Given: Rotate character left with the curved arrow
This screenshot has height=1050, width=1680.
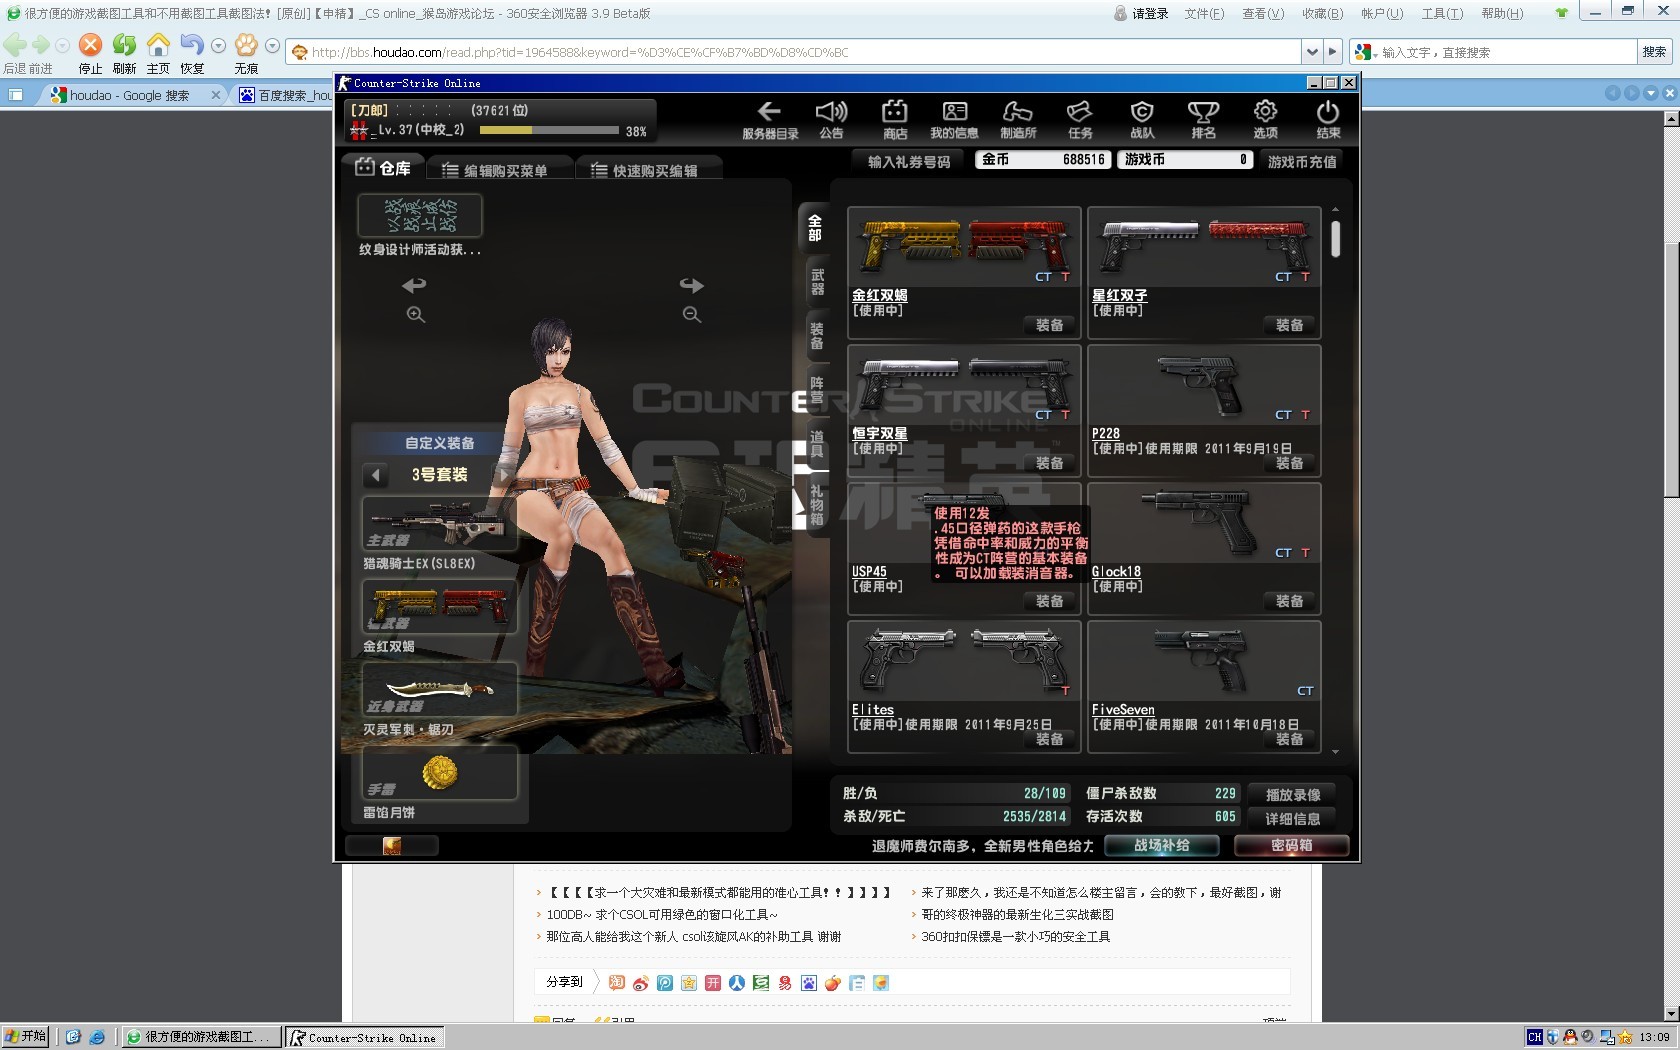Looking at the screenshot, I should click(x=414, y=285).
